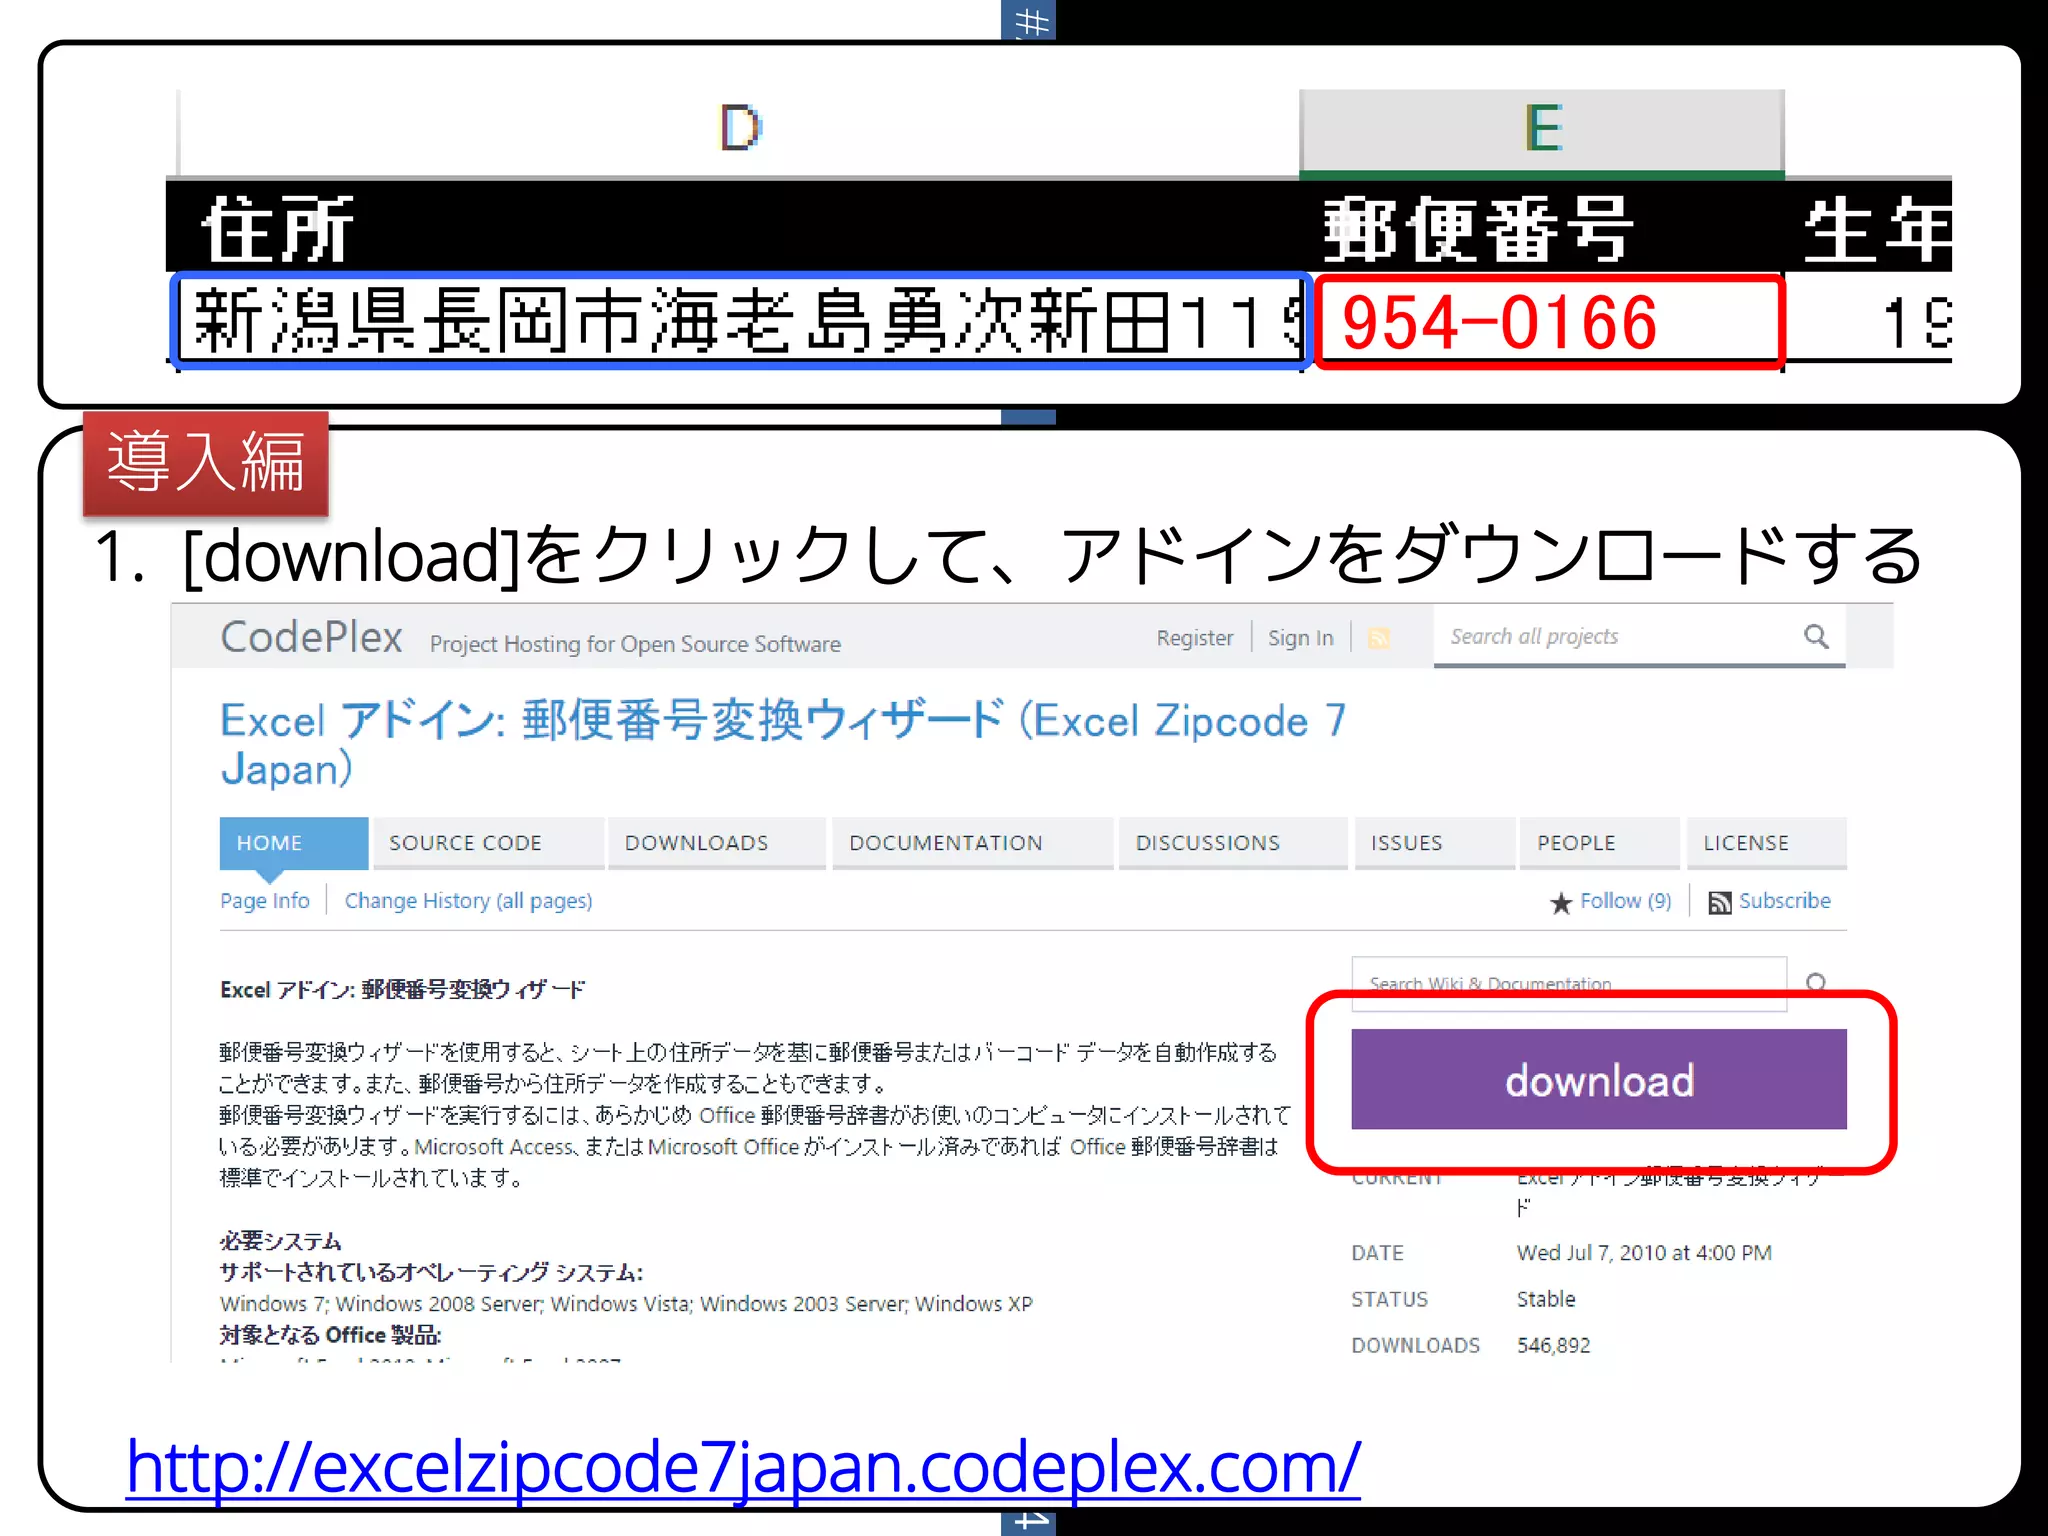Open the CodePlex logo link
This screenshot has width=2048, height=1536.
coord(311,637)
